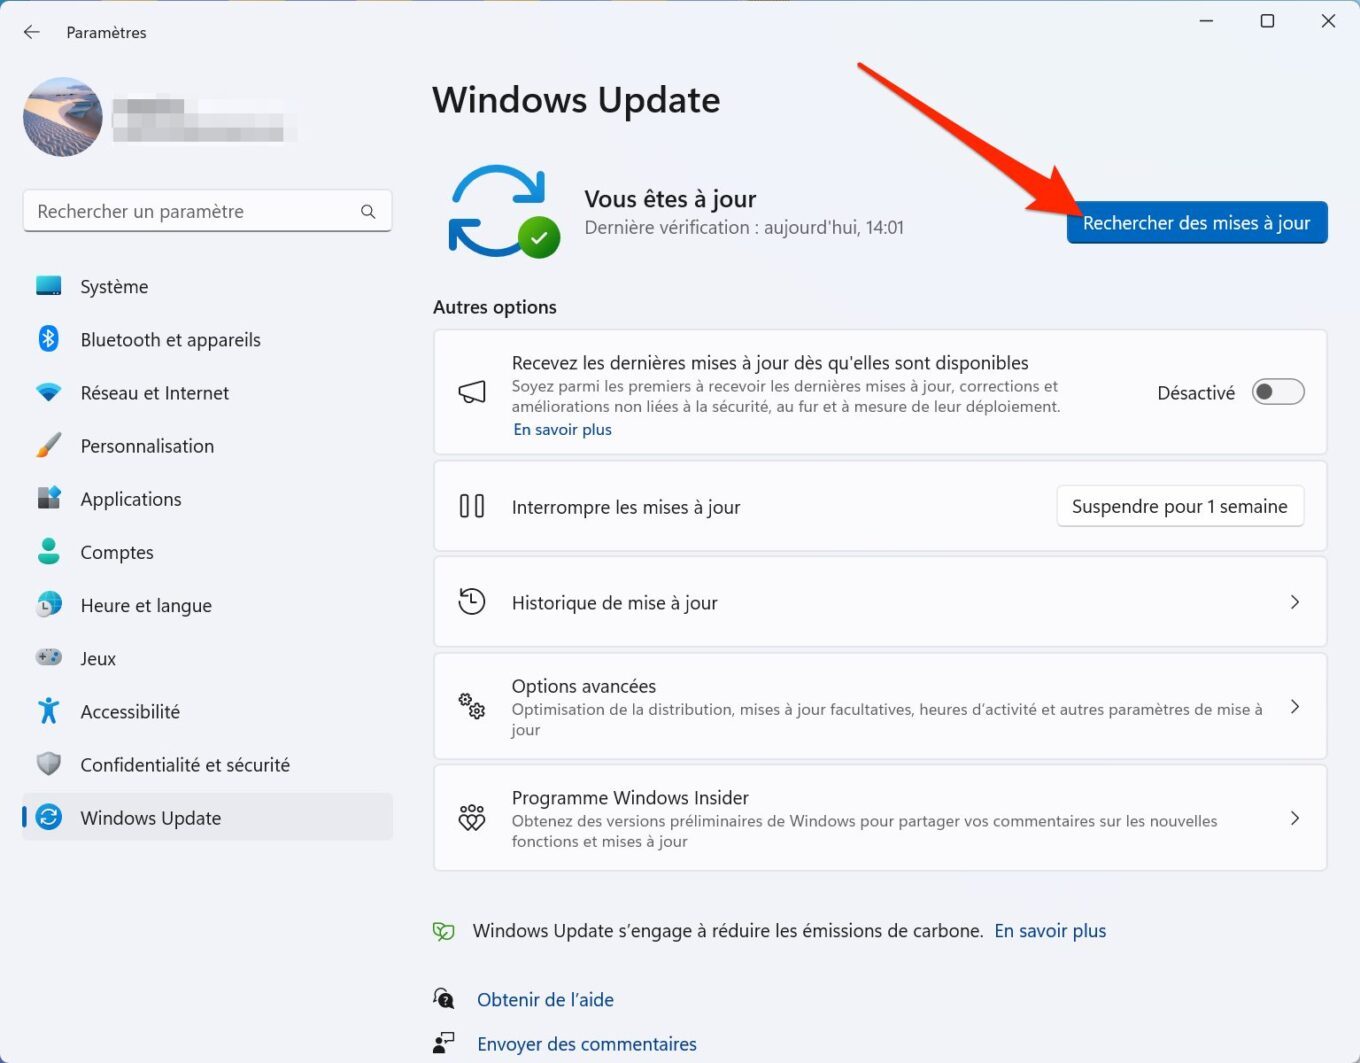Click the green leaf carbon emissions icon

[x=444, y=931]
